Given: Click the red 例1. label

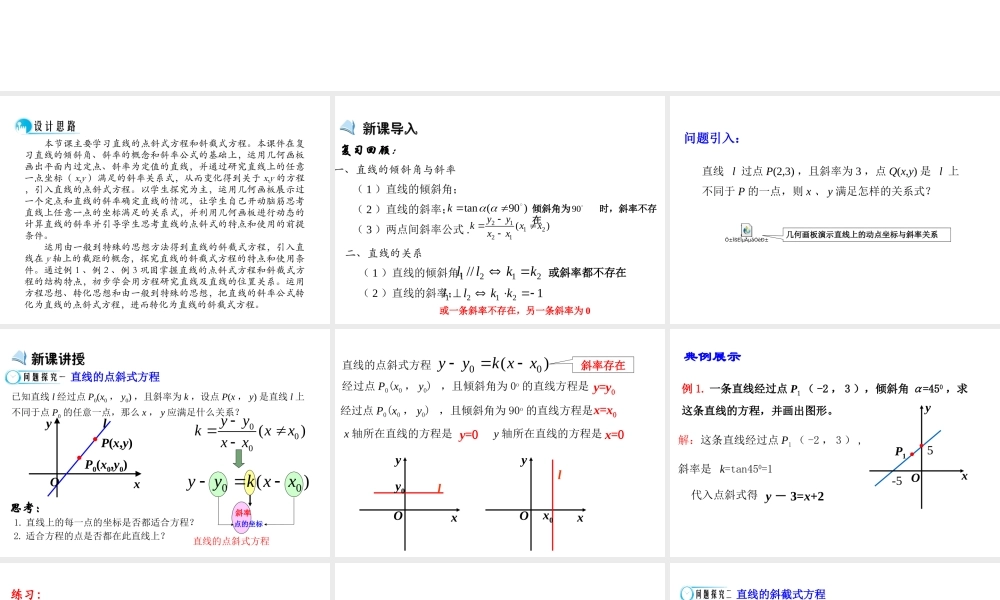Looking at the screenshot, I should (693, 388).
